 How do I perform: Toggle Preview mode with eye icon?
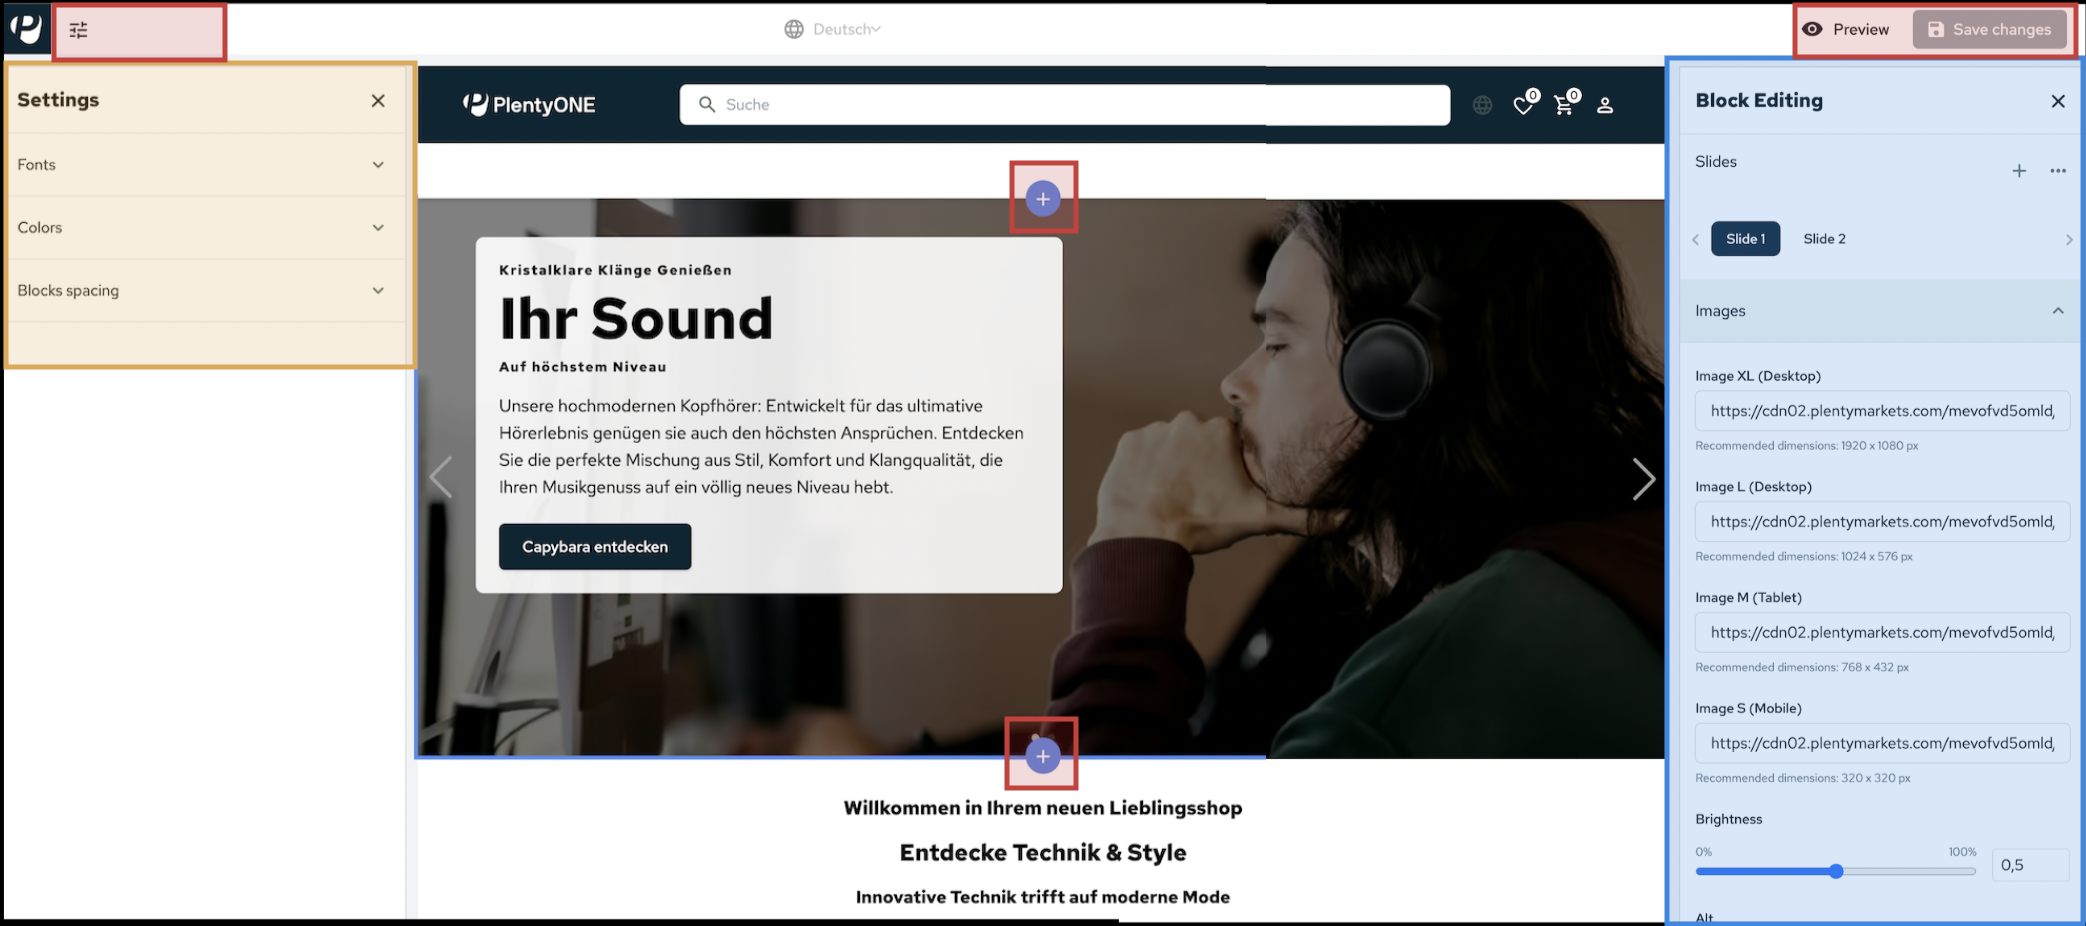point(1846,30)
